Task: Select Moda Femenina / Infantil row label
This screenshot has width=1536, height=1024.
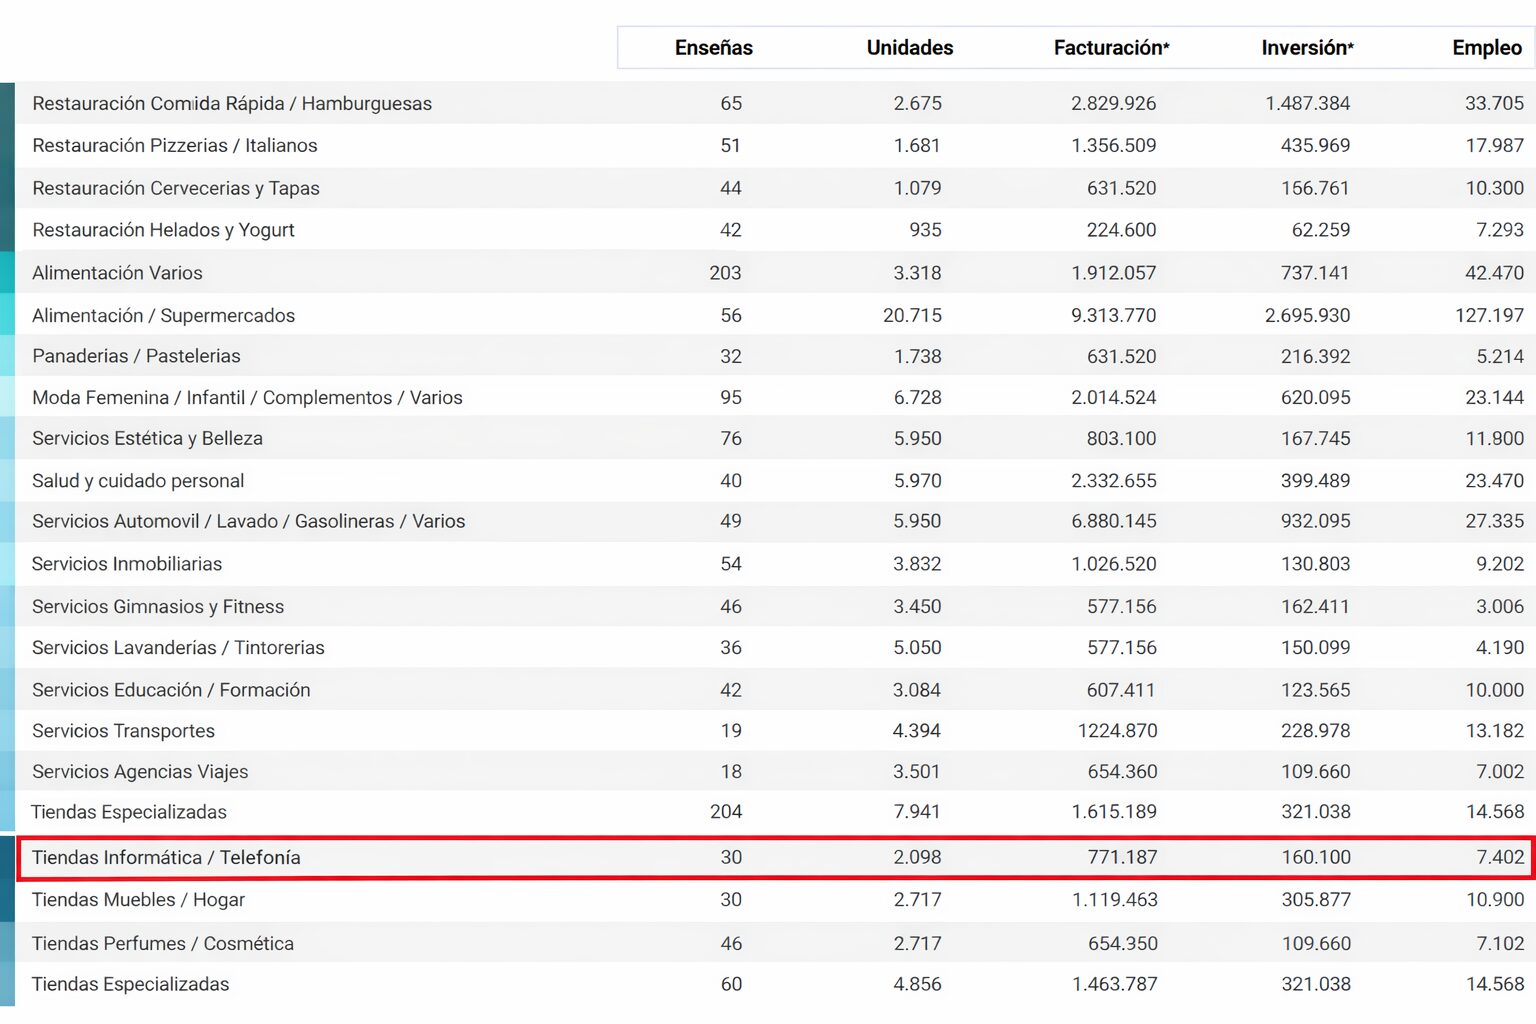Action: point(247,398)
